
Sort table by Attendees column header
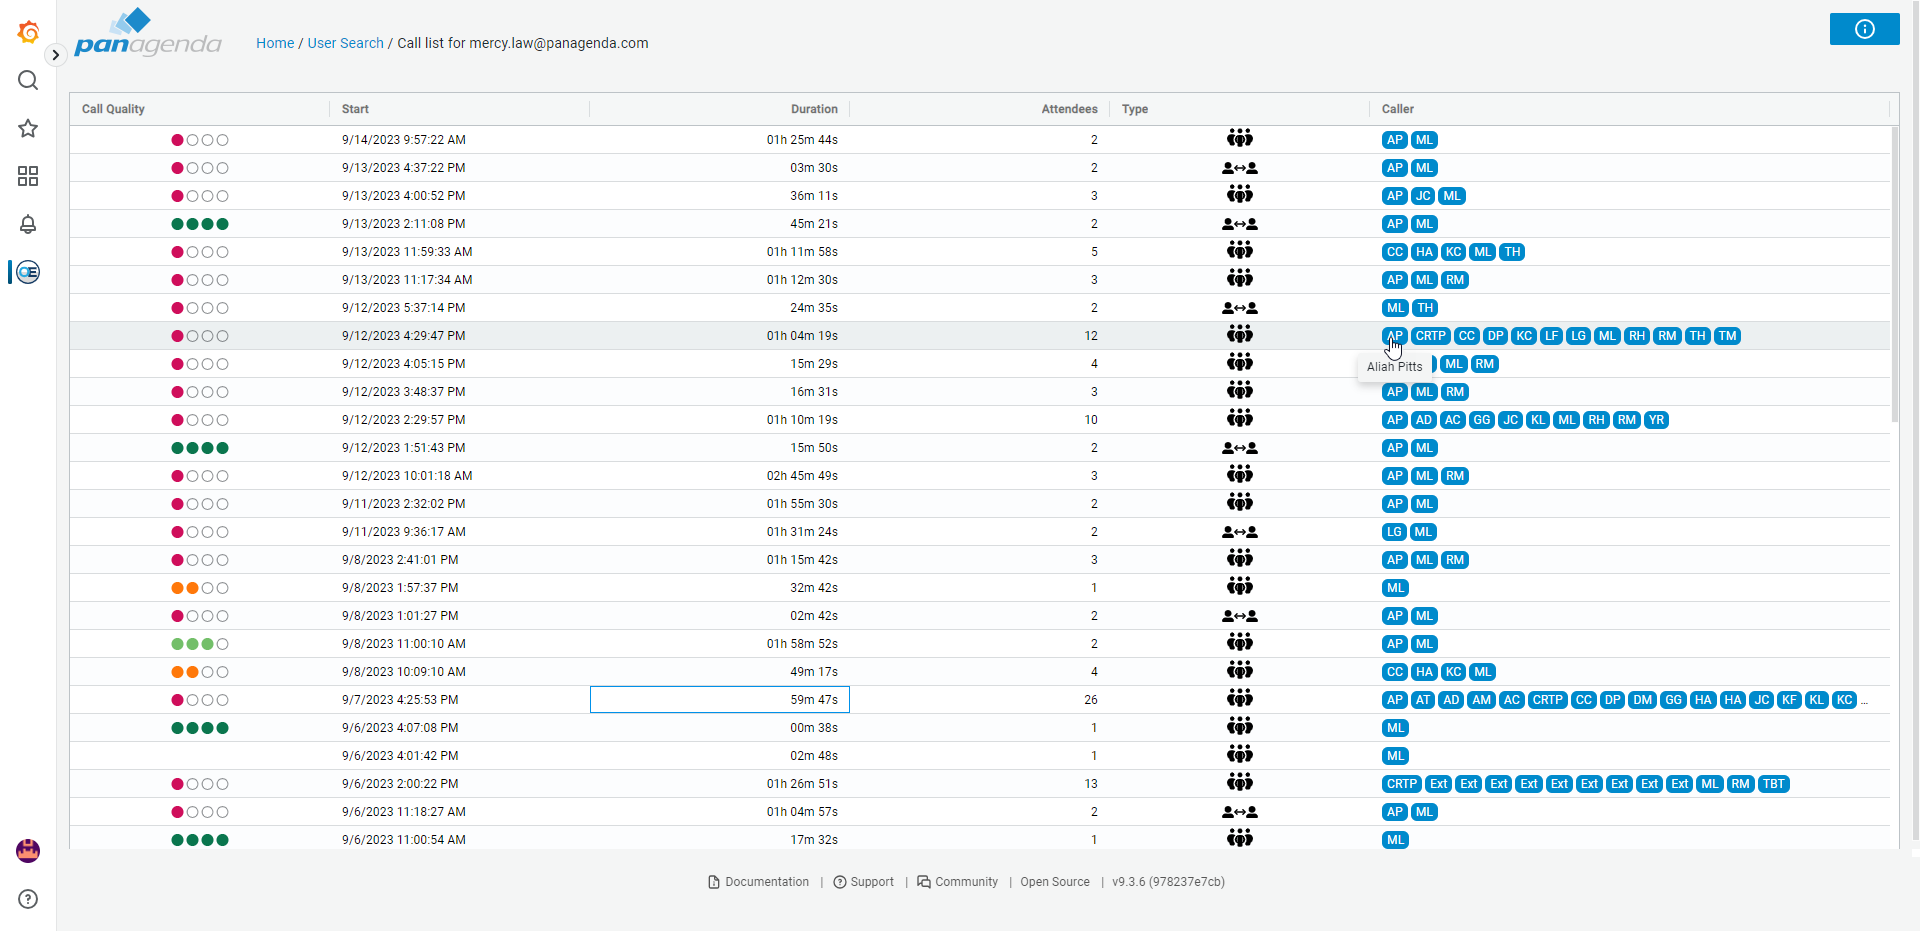click(x=1069, y=109)
